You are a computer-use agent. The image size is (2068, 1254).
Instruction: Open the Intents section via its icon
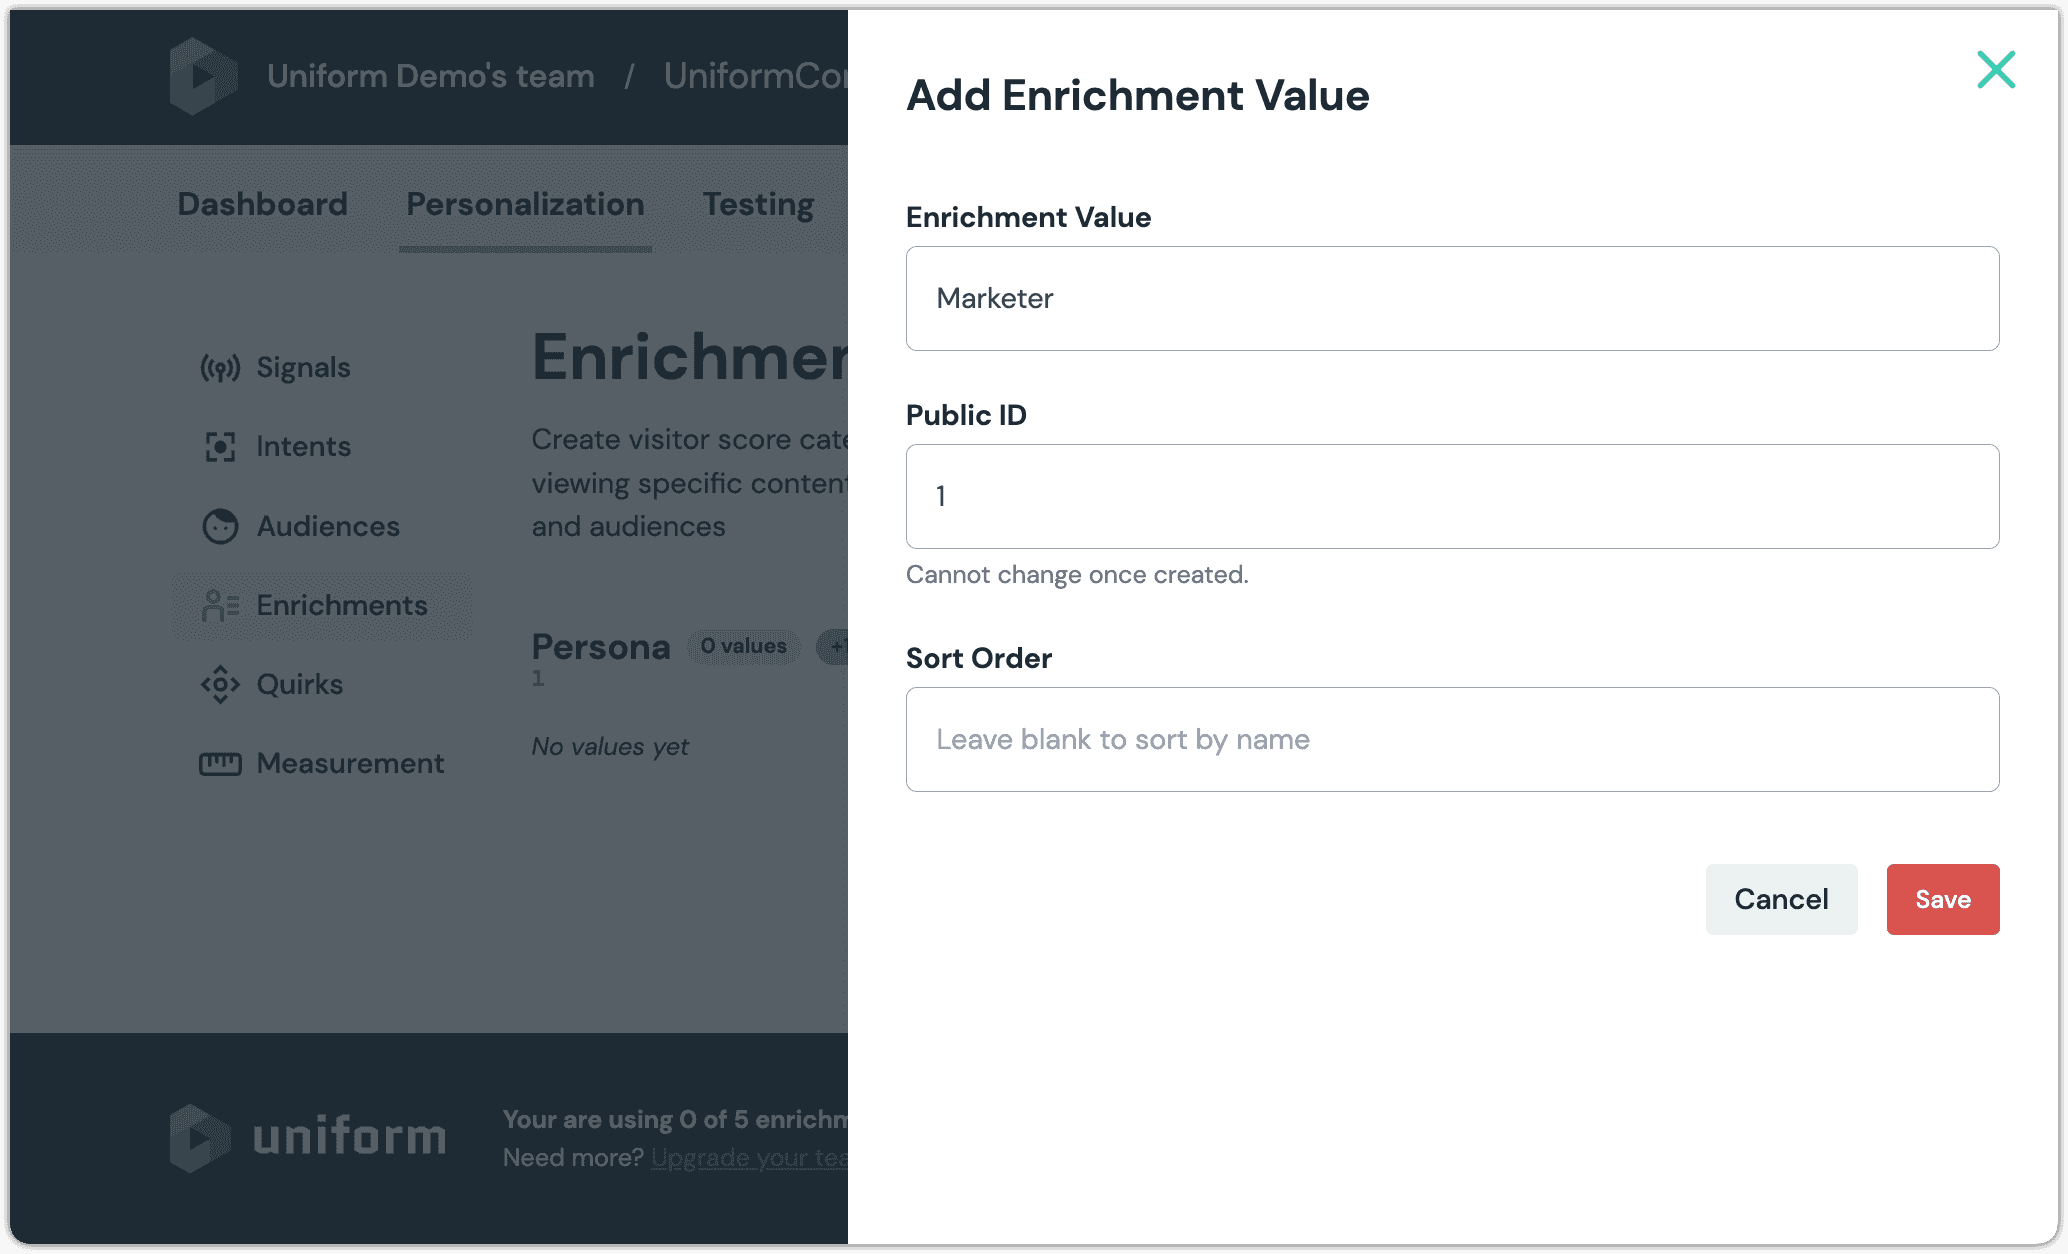221,446
